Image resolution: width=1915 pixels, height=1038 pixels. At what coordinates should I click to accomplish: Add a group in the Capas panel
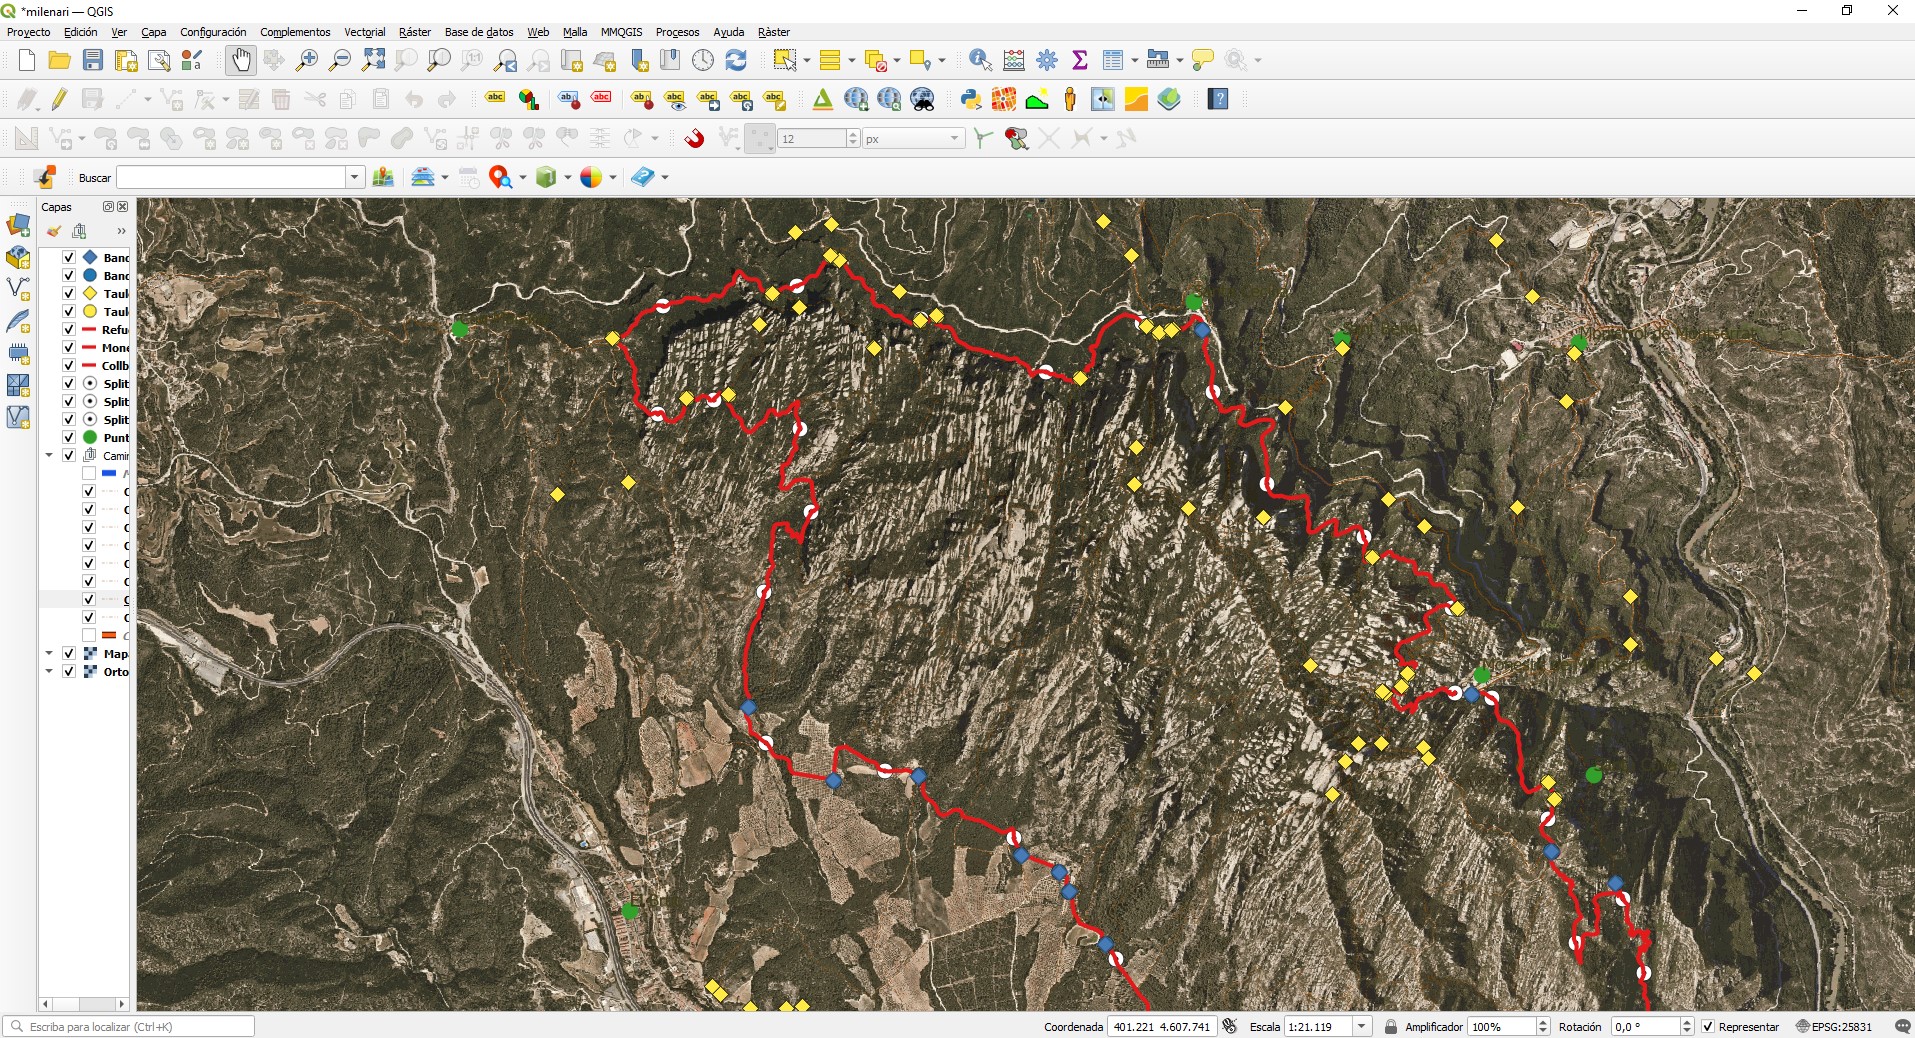click(80, 231)
